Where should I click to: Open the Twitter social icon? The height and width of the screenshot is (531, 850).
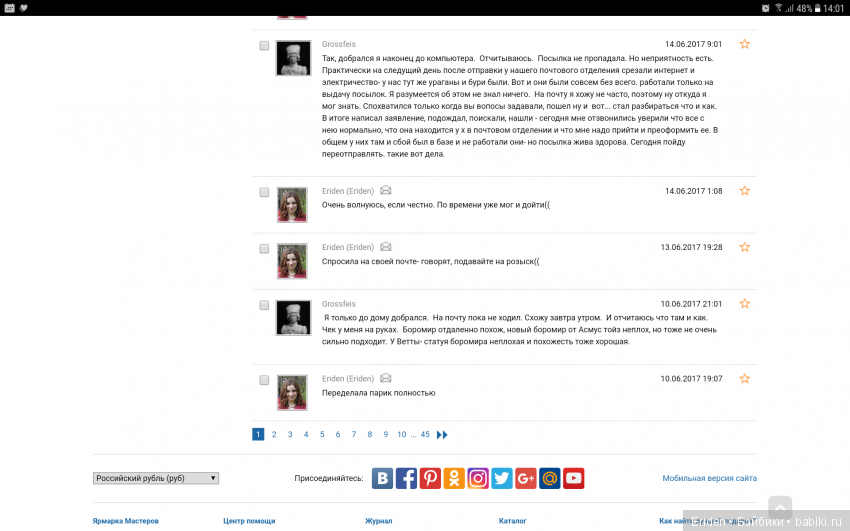coord(502,478)
